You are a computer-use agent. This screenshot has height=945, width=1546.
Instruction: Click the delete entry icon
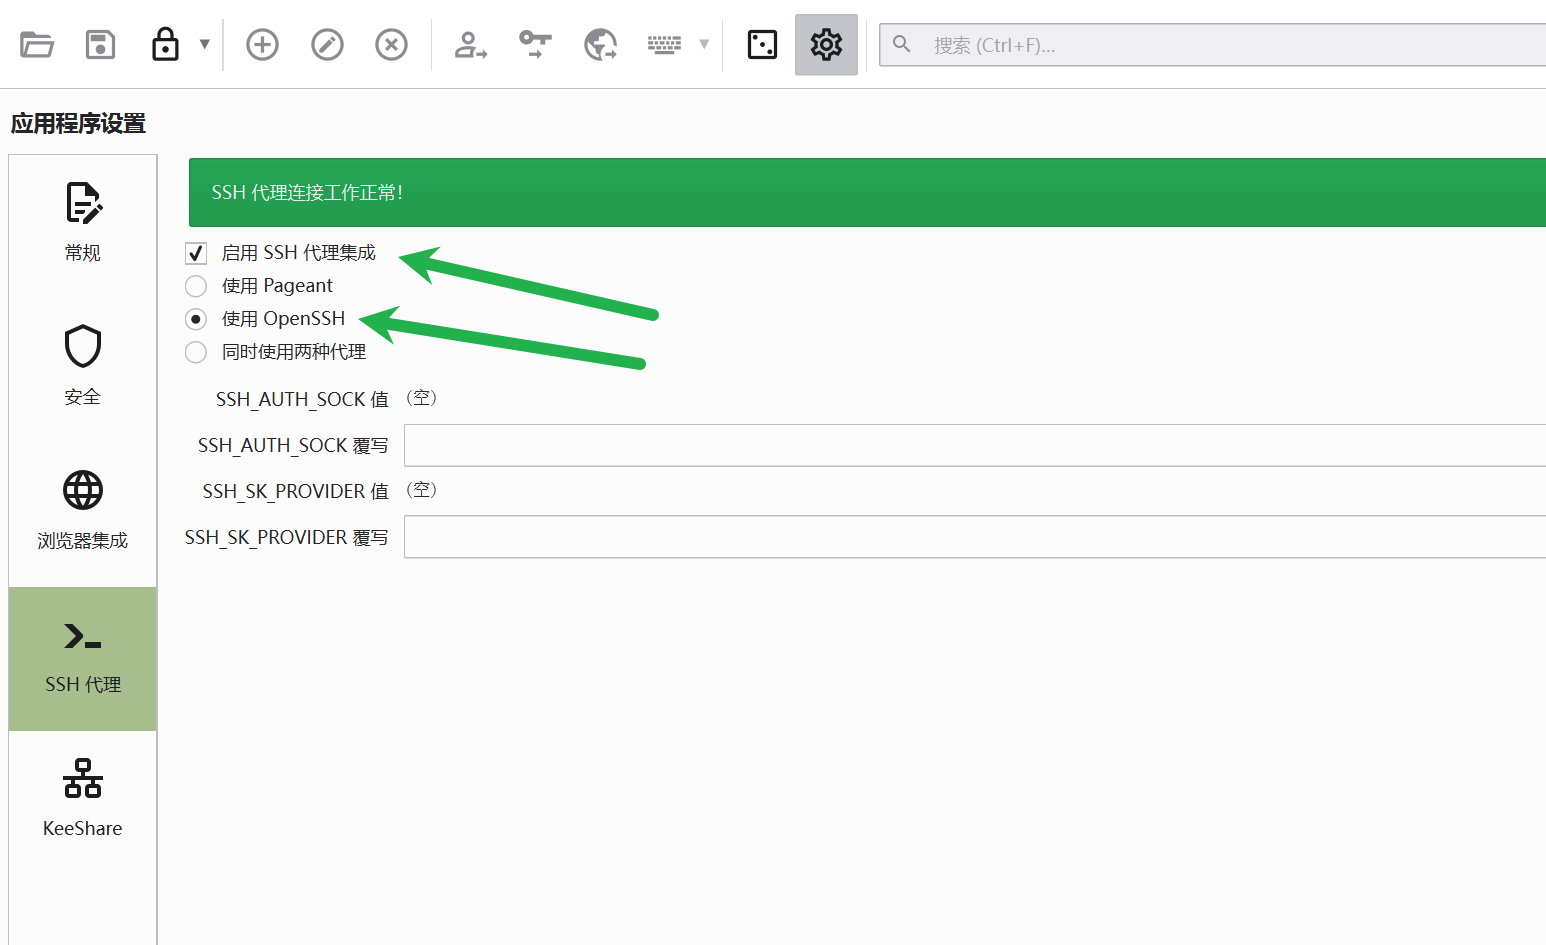pos(391,45)
